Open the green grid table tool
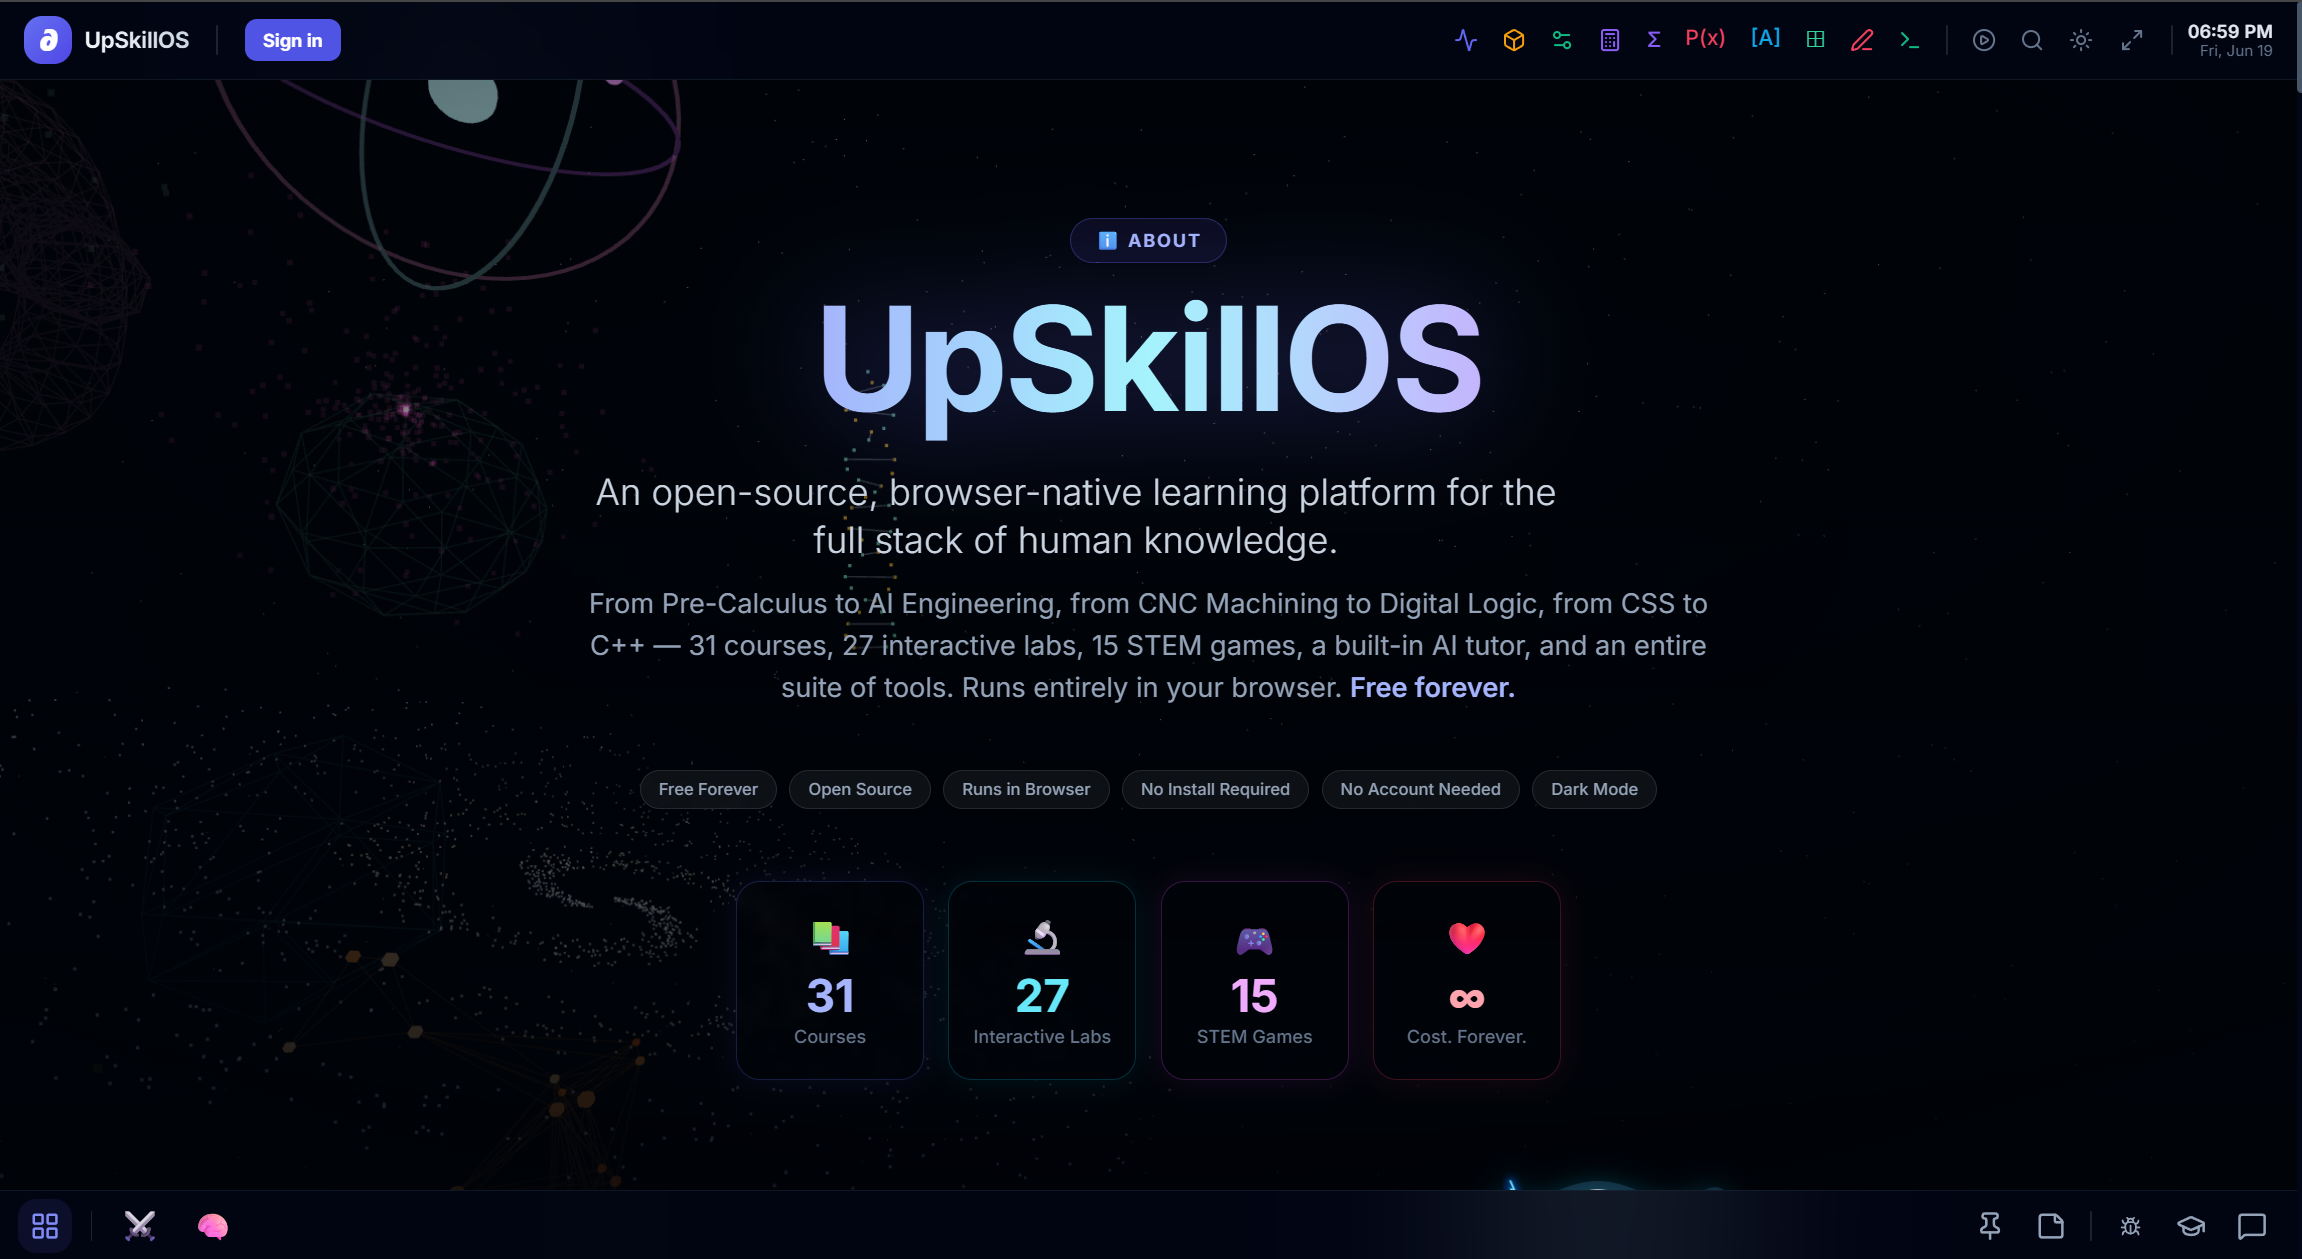Screen dimensions: 2302x1259 coord(1816,39)
